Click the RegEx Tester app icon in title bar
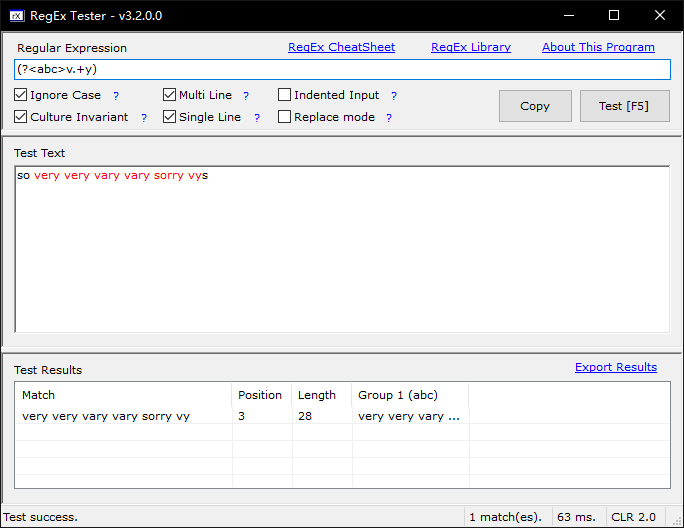The width and height of the screenshot is (684, 528). (x=17, y=15)
